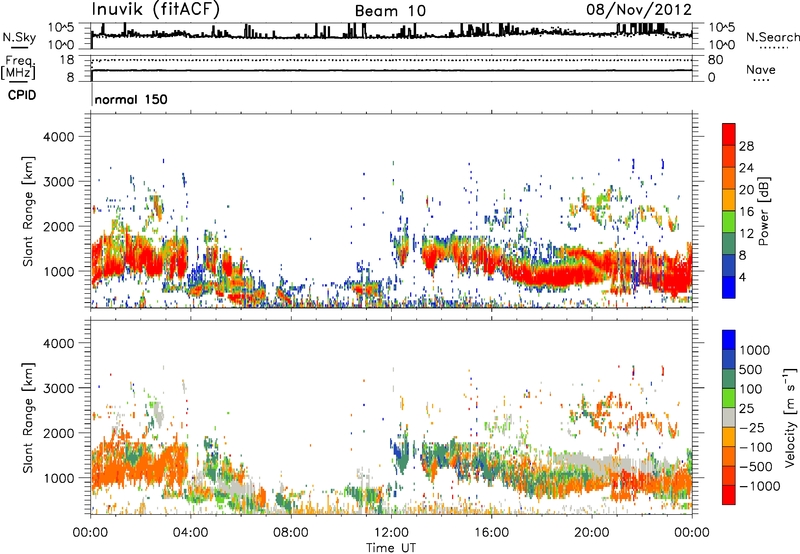Image resolution: width=800 pixels, height=554 pixels.
Task: Click the "20:00" time tick label
Action: pos(591,533)
